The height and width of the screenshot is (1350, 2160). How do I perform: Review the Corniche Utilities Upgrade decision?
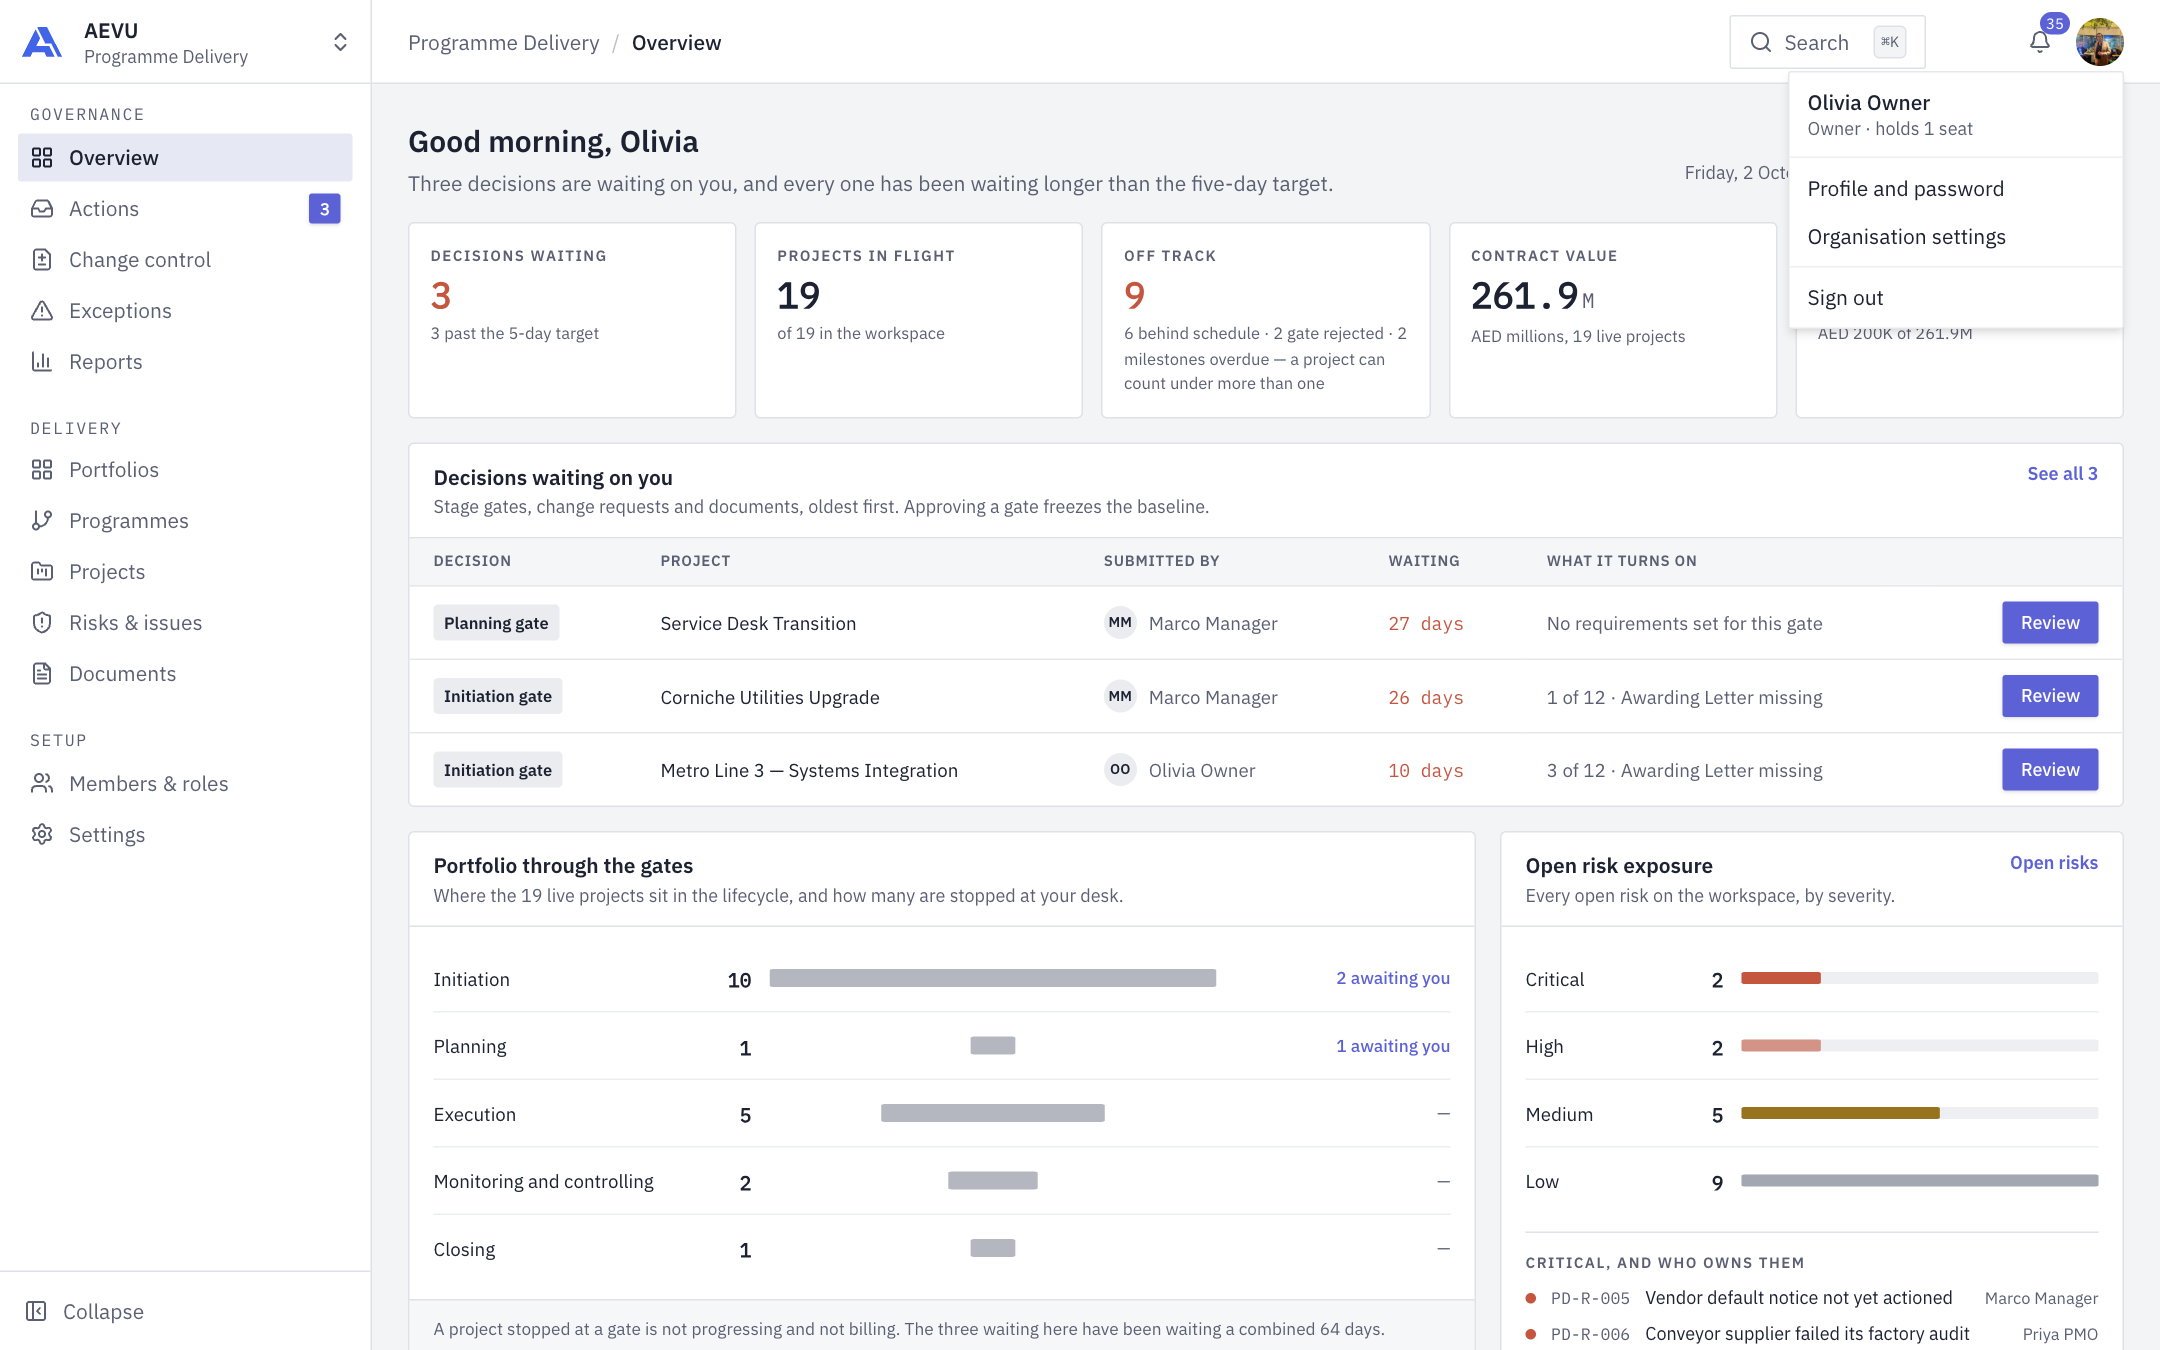click(x=2050, y=696)
